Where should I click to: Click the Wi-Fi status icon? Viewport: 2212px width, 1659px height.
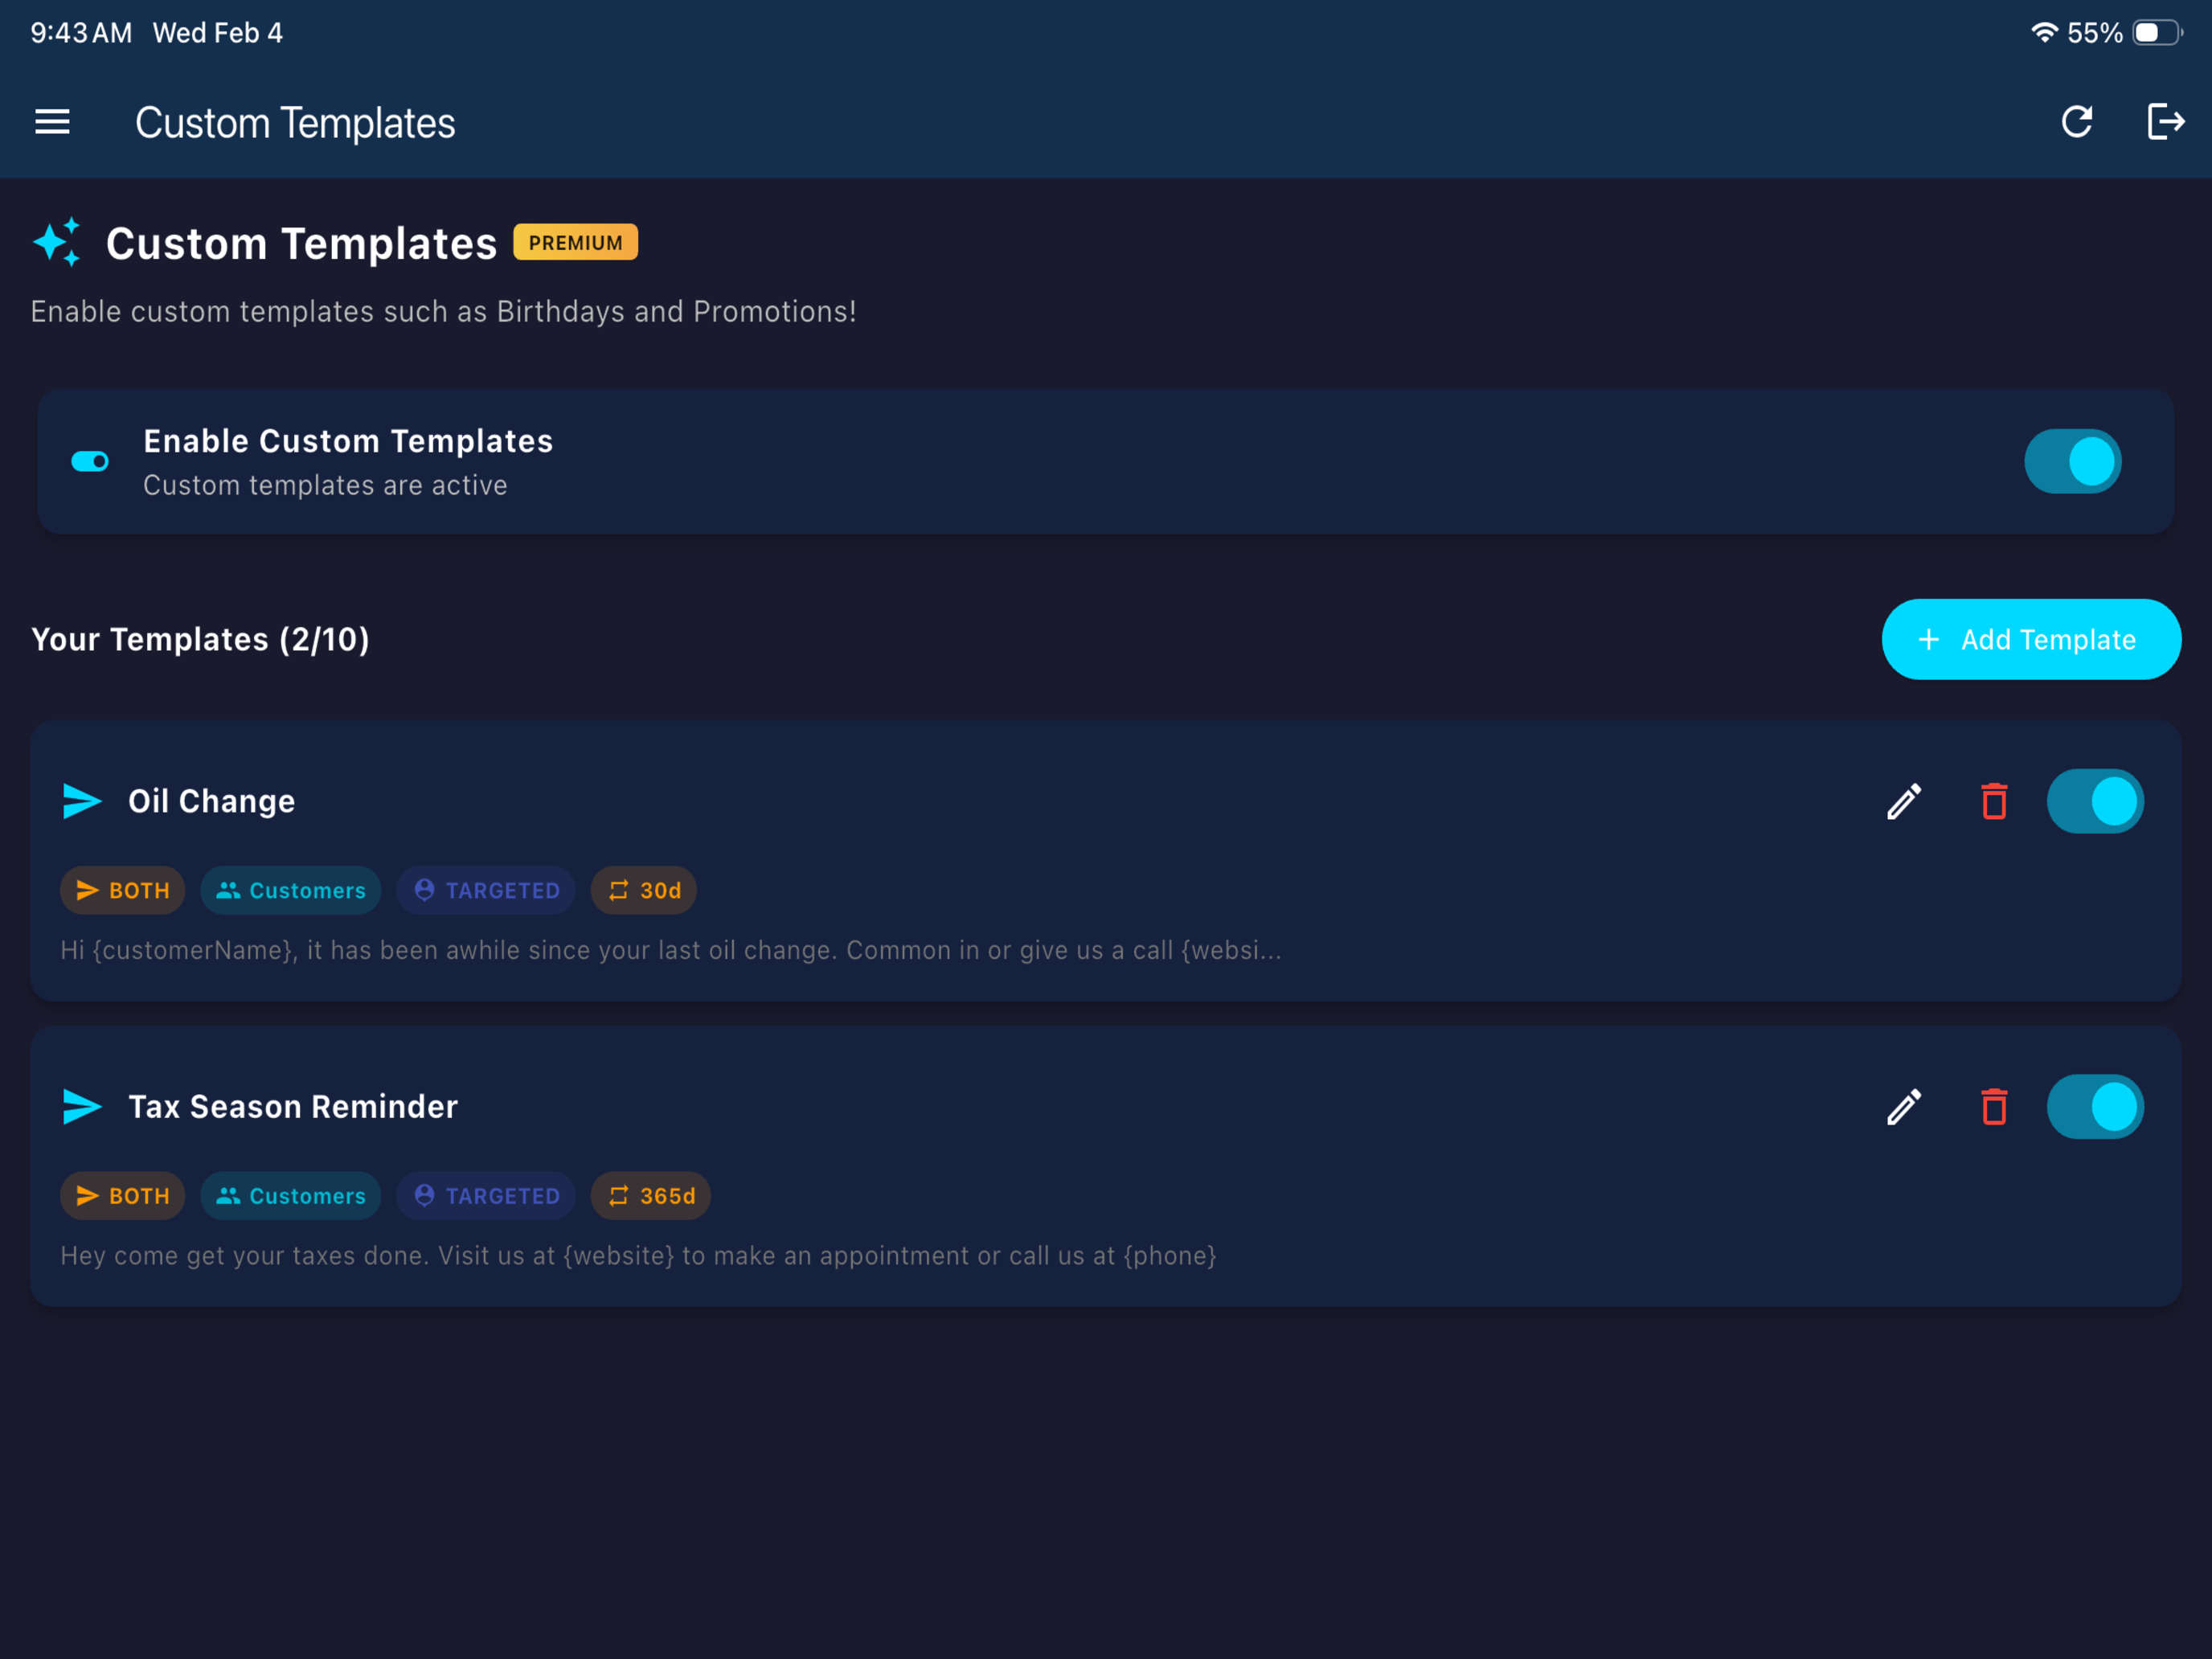click(2044, 33)
